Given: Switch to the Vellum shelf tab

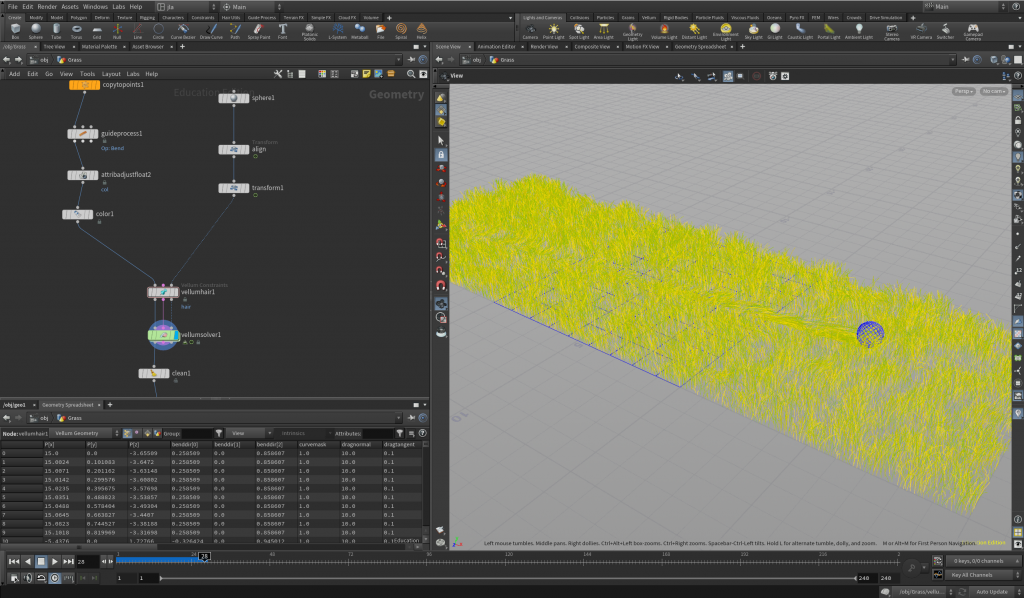Looking at the screenshot, I should [x=648, y=18].
